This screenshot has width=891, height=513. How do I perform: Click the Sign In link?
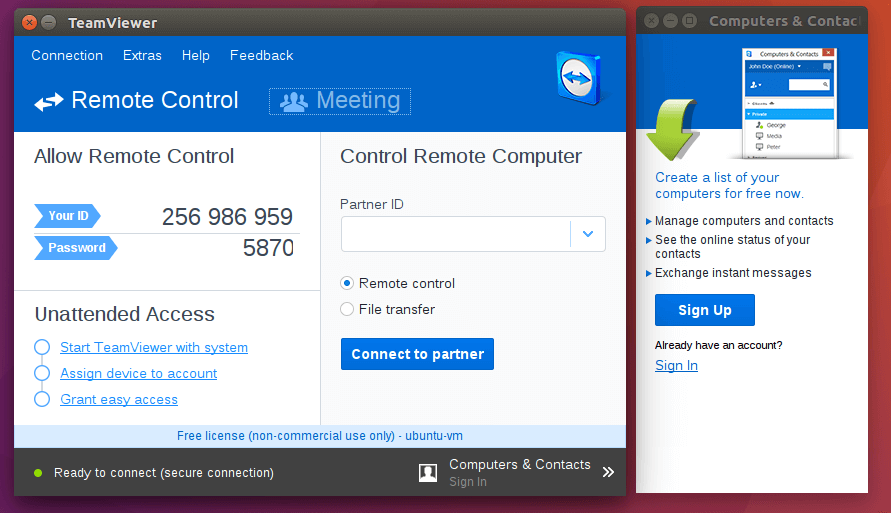tap(676, 365)
